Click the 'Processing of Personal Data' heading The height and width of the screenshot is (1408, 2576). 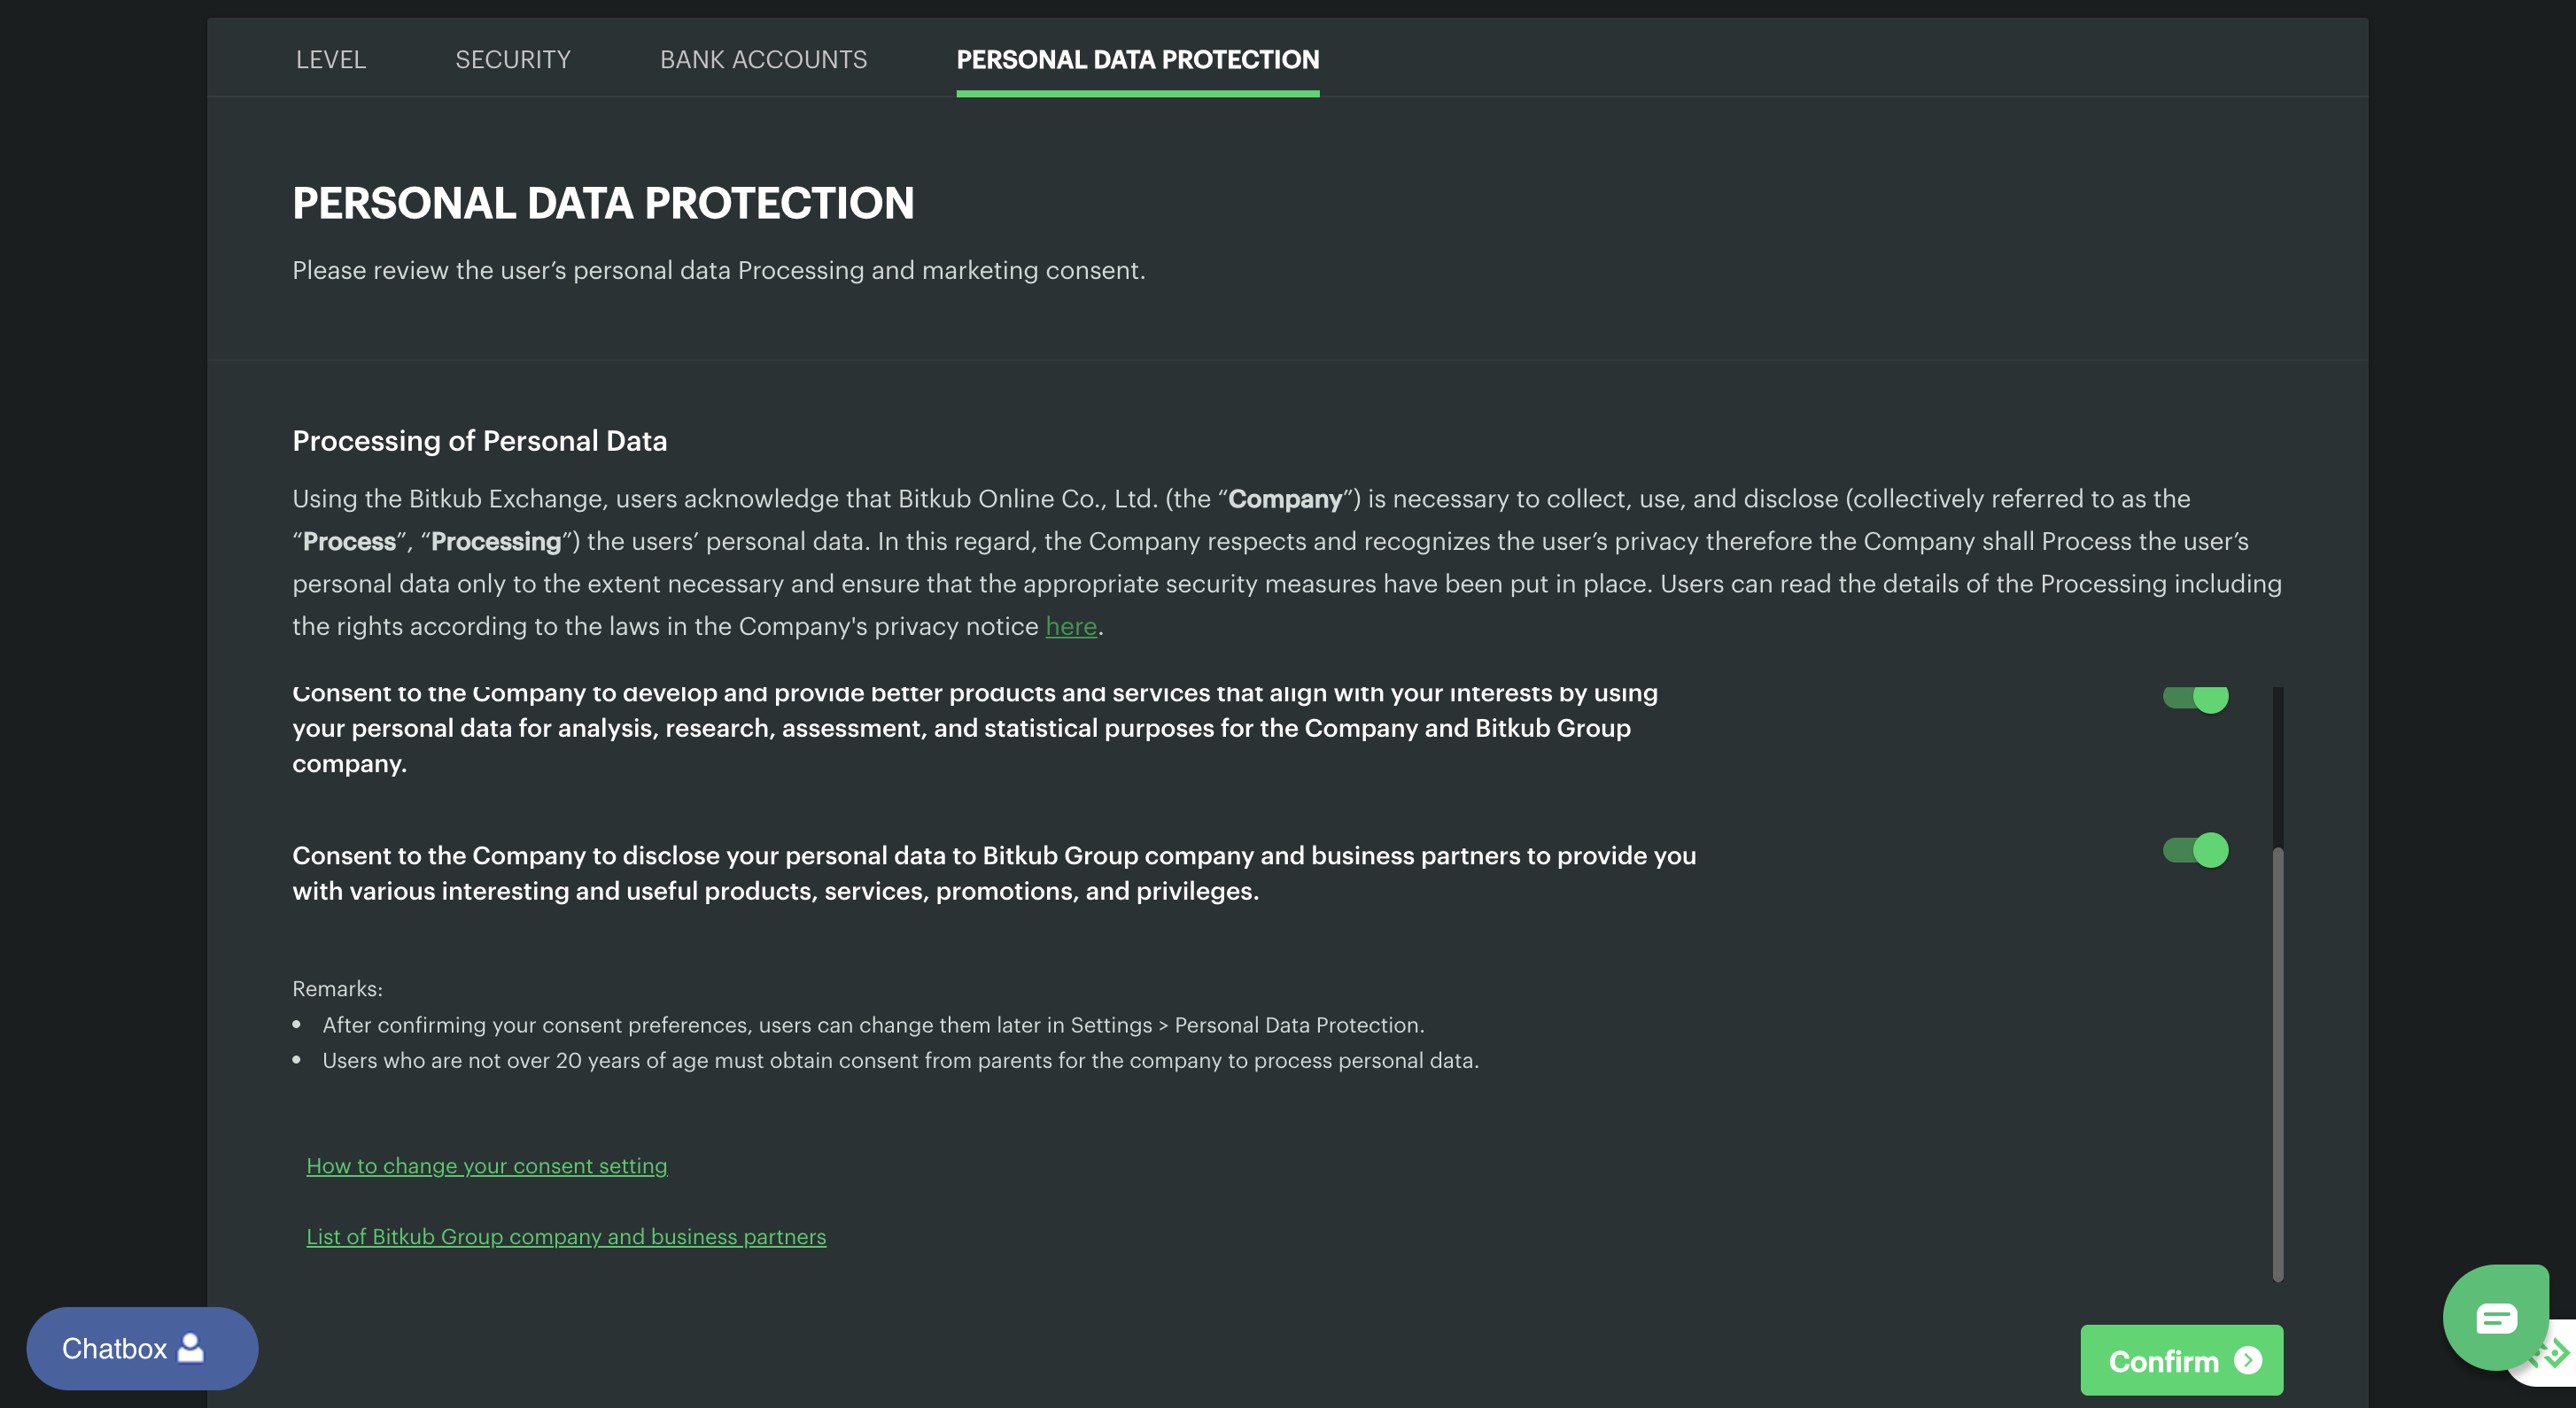click(x=479, y=441)
